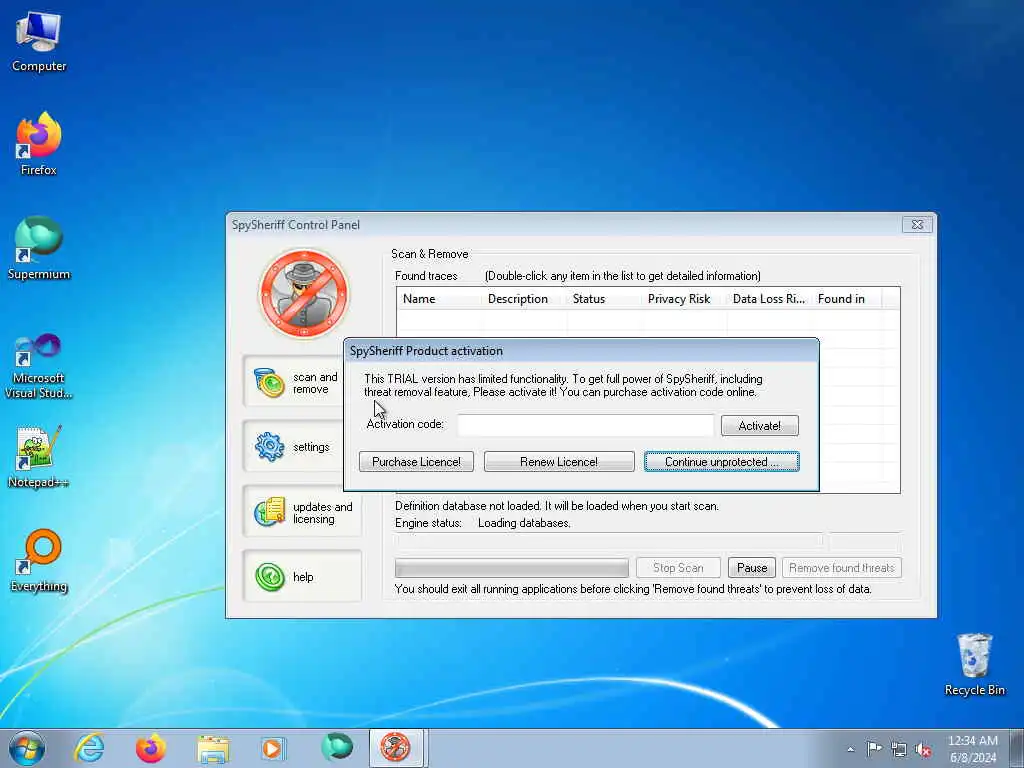Click the SpySheriff taskbar button
1024x768 pixels.
pos(396,748)
